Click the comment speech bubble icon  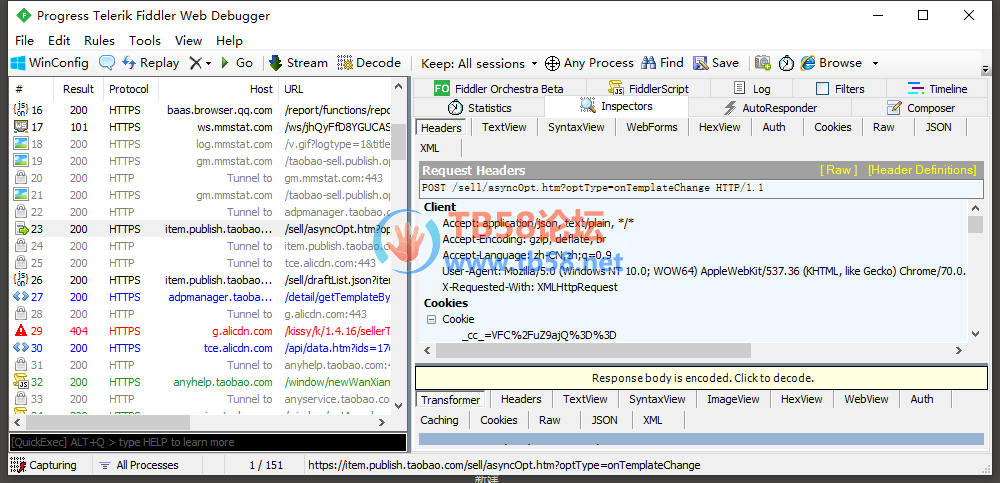(x=107, y=63)
